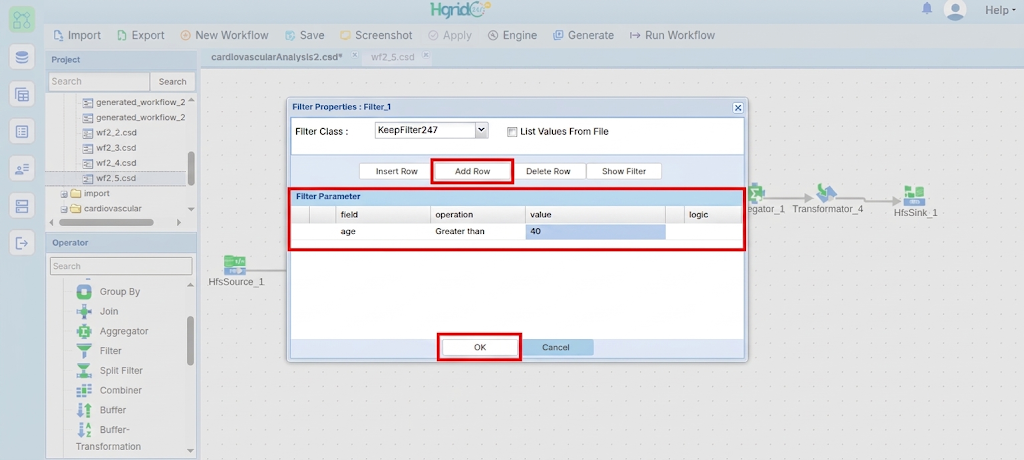
Task: Click the Operator search input field
Action: (x=121, y=266)
